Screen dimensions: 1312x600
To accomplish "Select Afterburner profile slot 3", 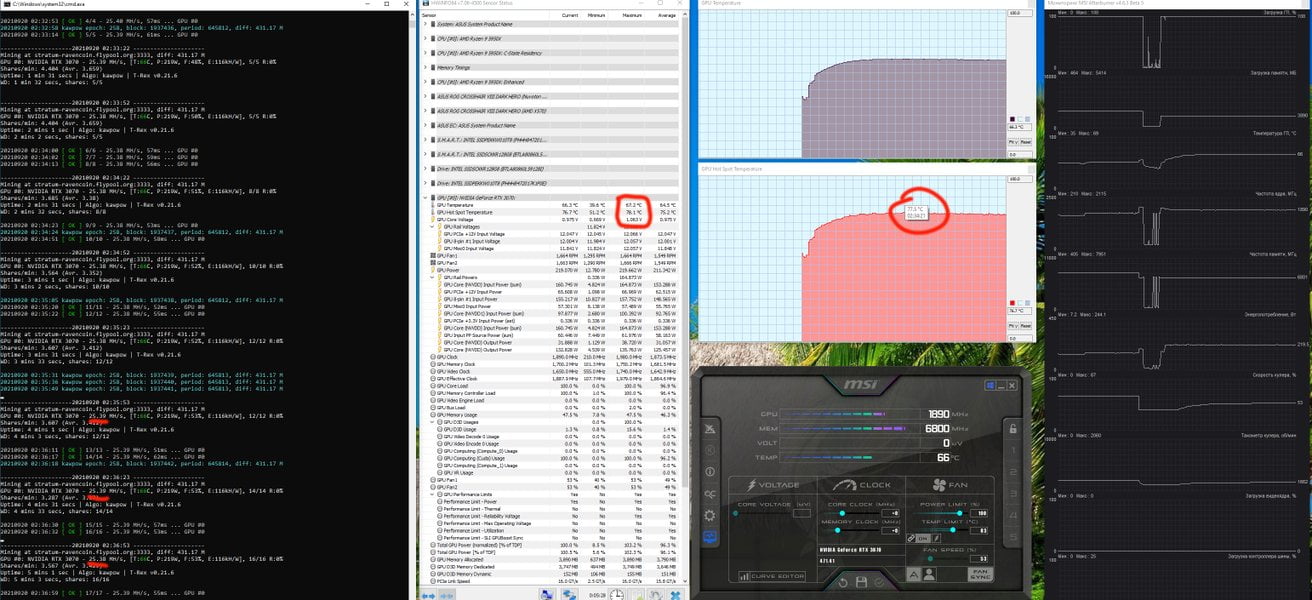I will coord(1013,493).
